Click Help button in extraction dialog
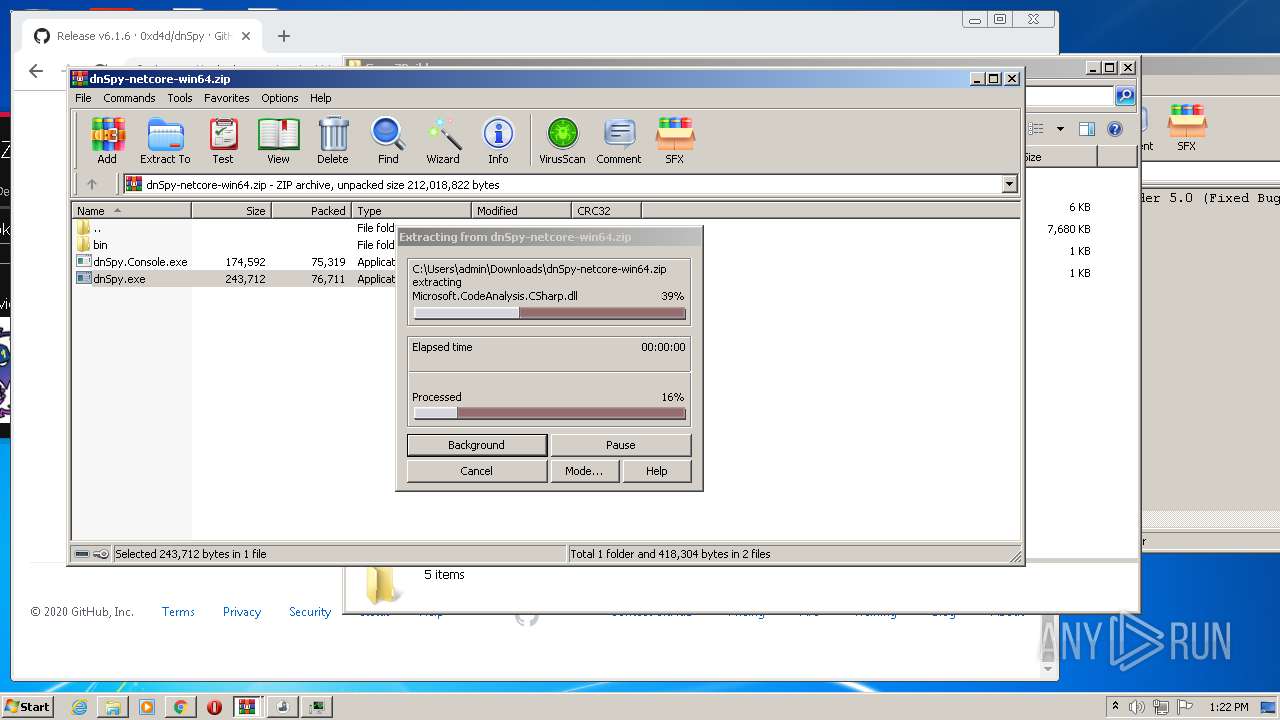Image resolution: width=1280 pixels, height=720 pixels. [x=657, y=471]
